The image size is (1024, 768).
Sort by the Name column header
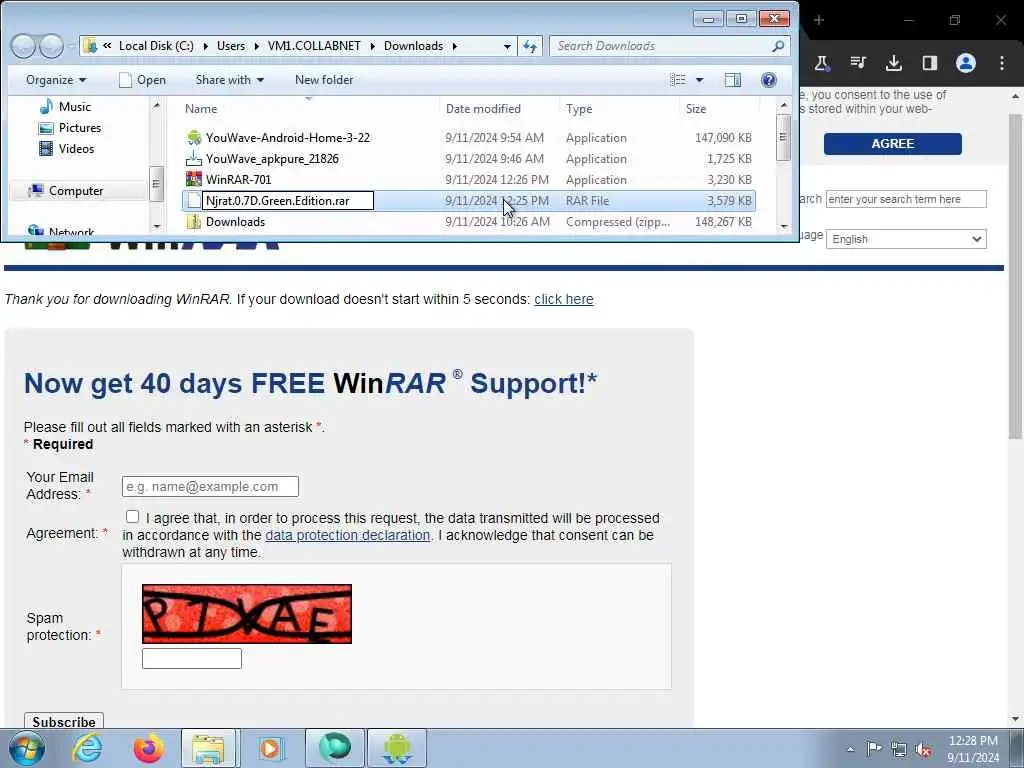[201, 109]
